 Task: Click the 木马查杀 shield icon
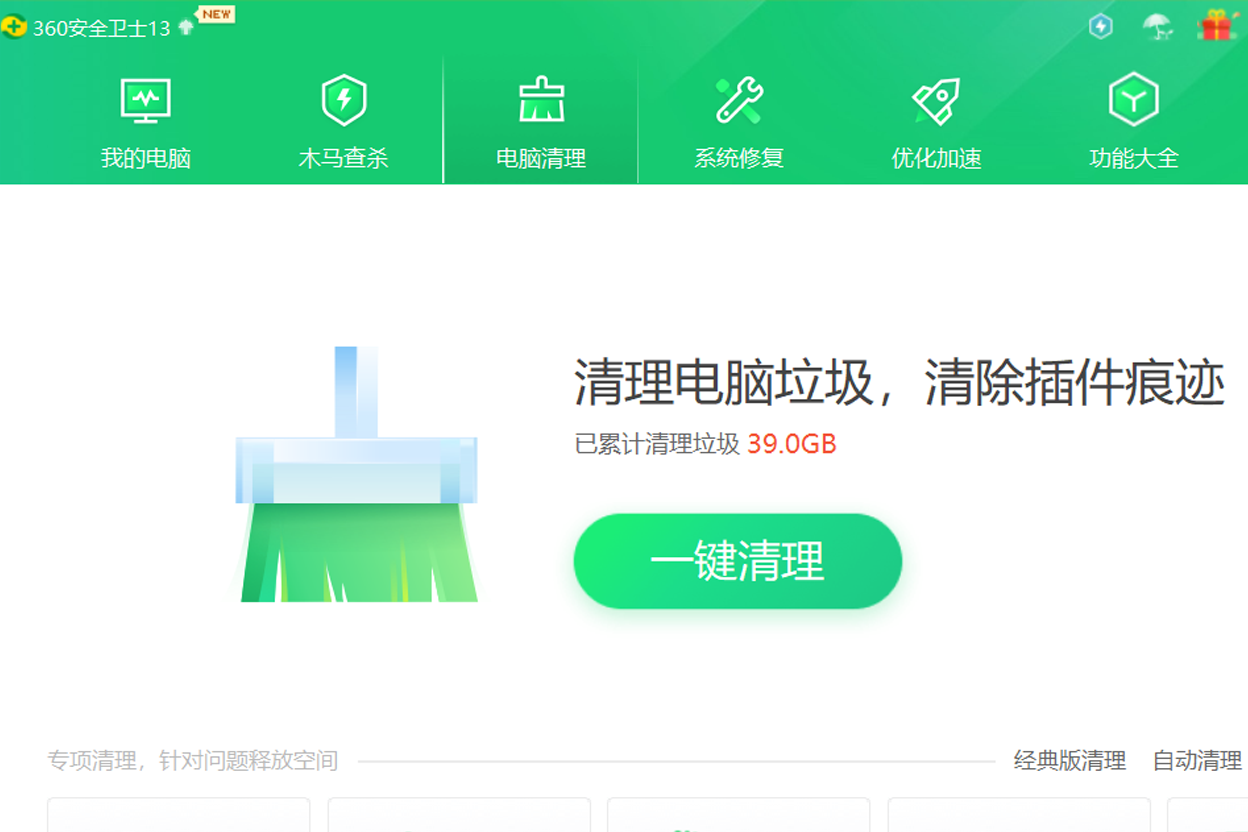344,100
